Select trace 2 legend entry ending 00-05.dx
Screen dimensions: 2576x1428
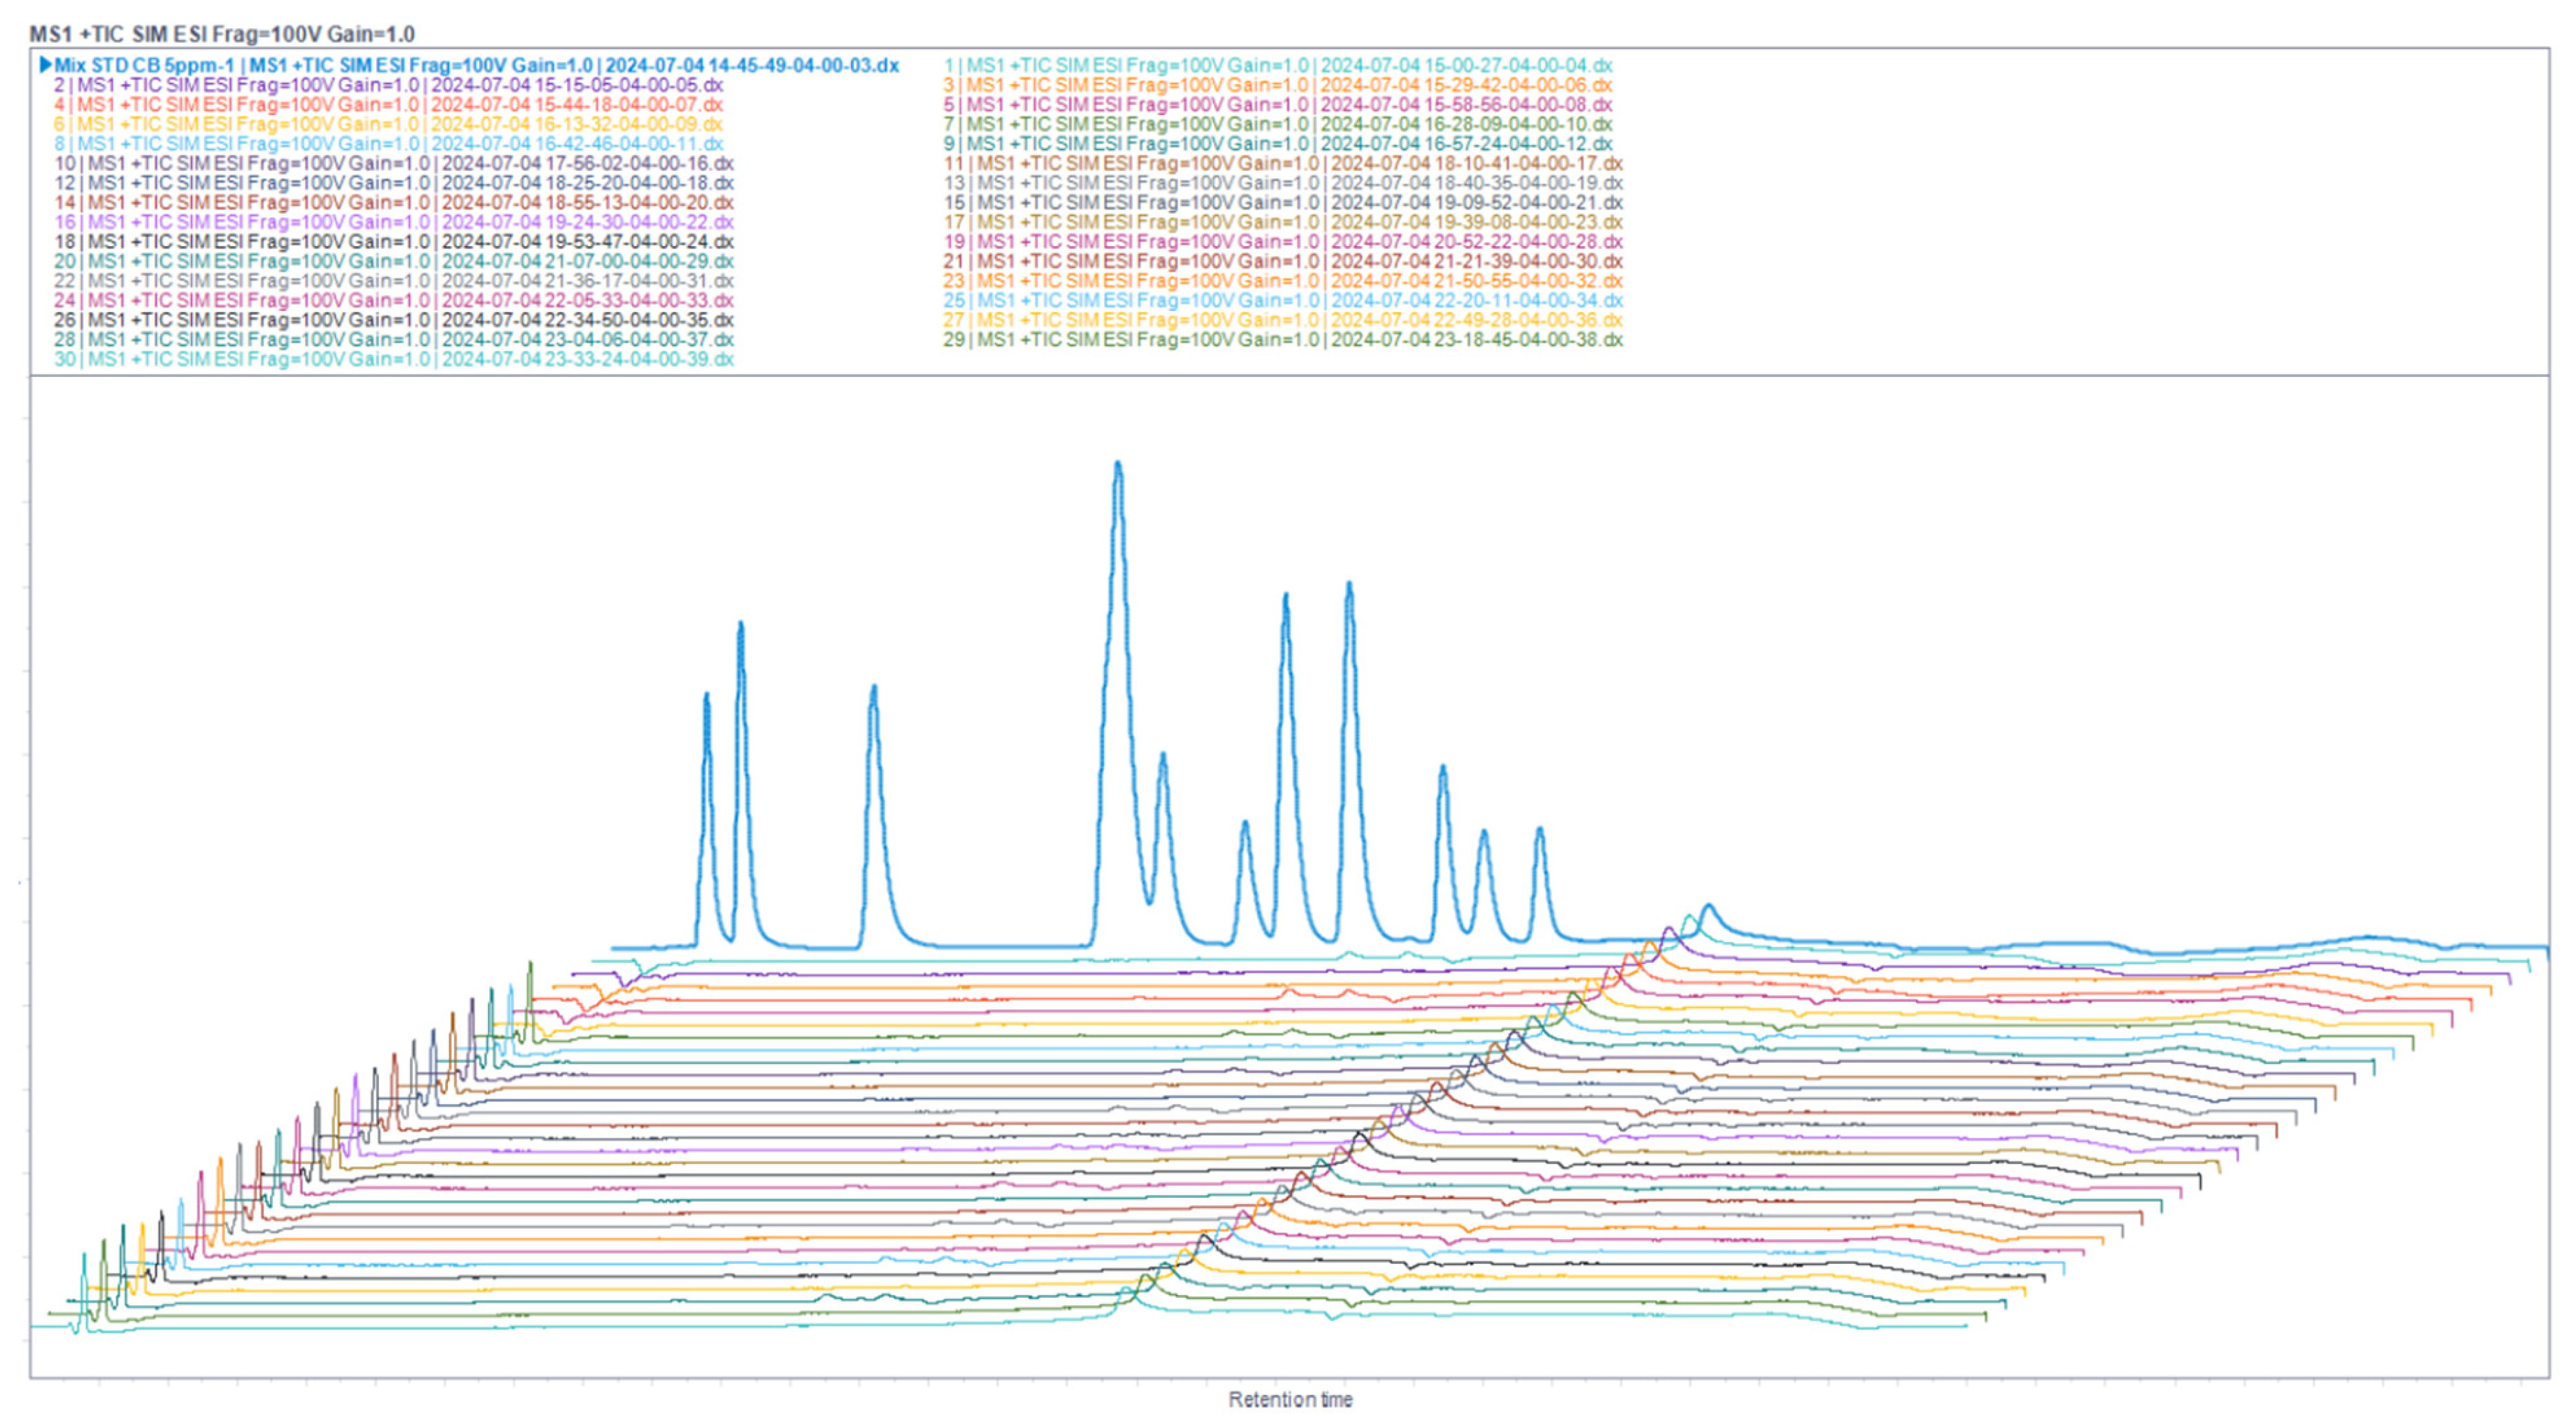[x=388, y=85]
